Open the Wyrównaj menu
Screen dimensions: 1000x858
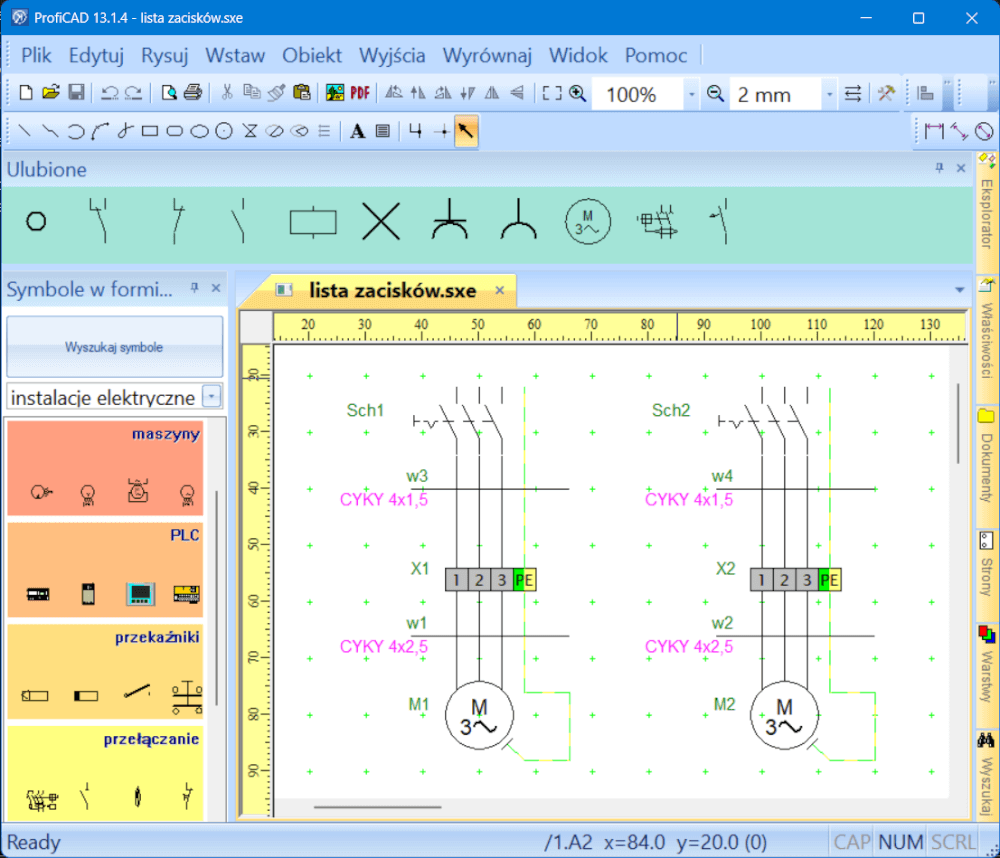click(487, 55)
